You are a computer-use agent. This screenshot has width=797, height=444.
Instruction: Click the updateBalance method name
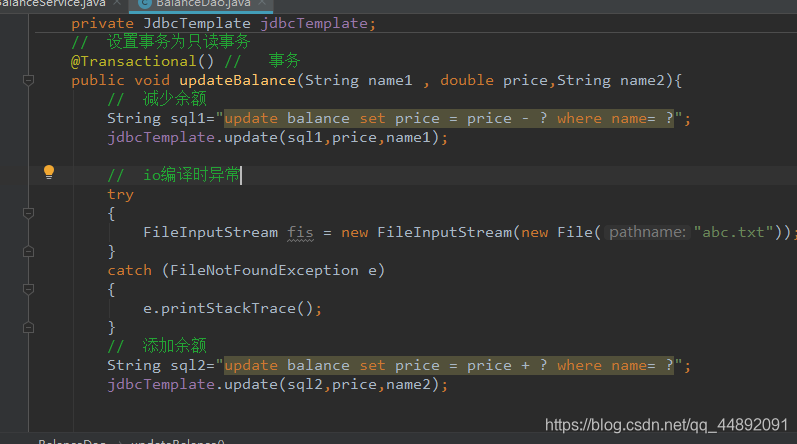[x=237, y=80]
